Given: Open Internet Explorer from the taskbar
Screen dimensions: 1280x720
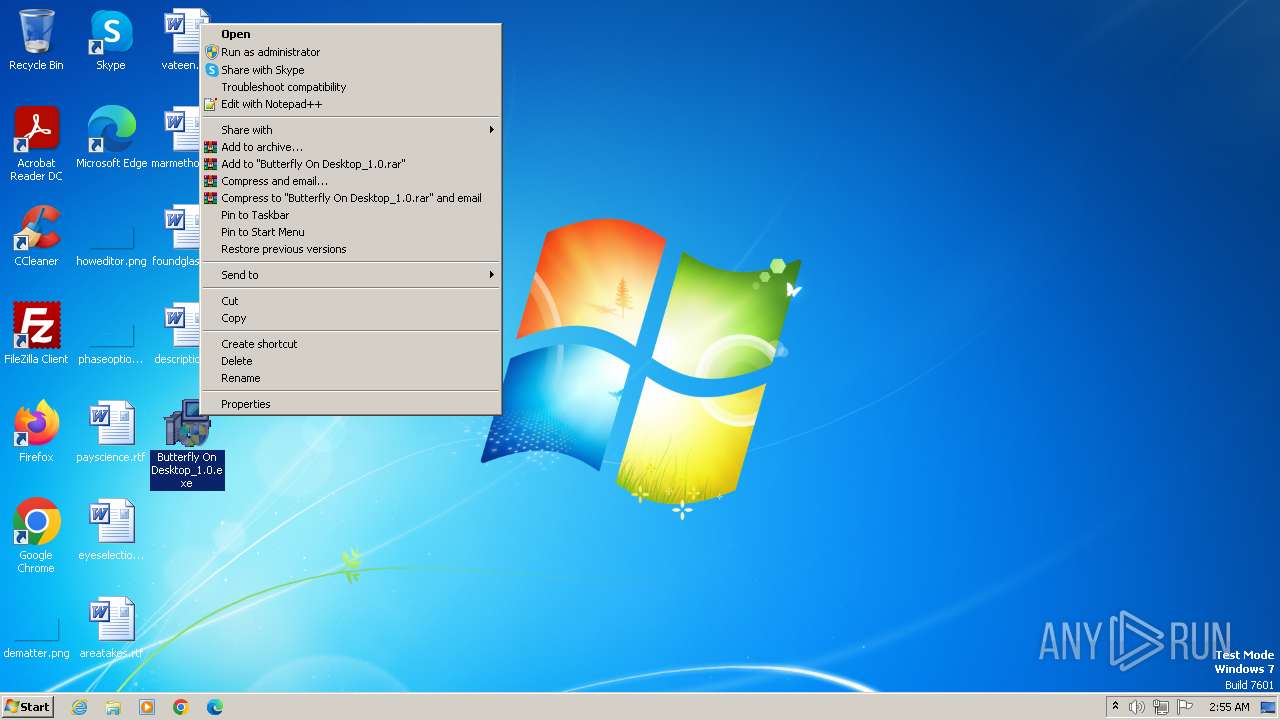Looking at the screenshot, I should (x=79, y=707).
